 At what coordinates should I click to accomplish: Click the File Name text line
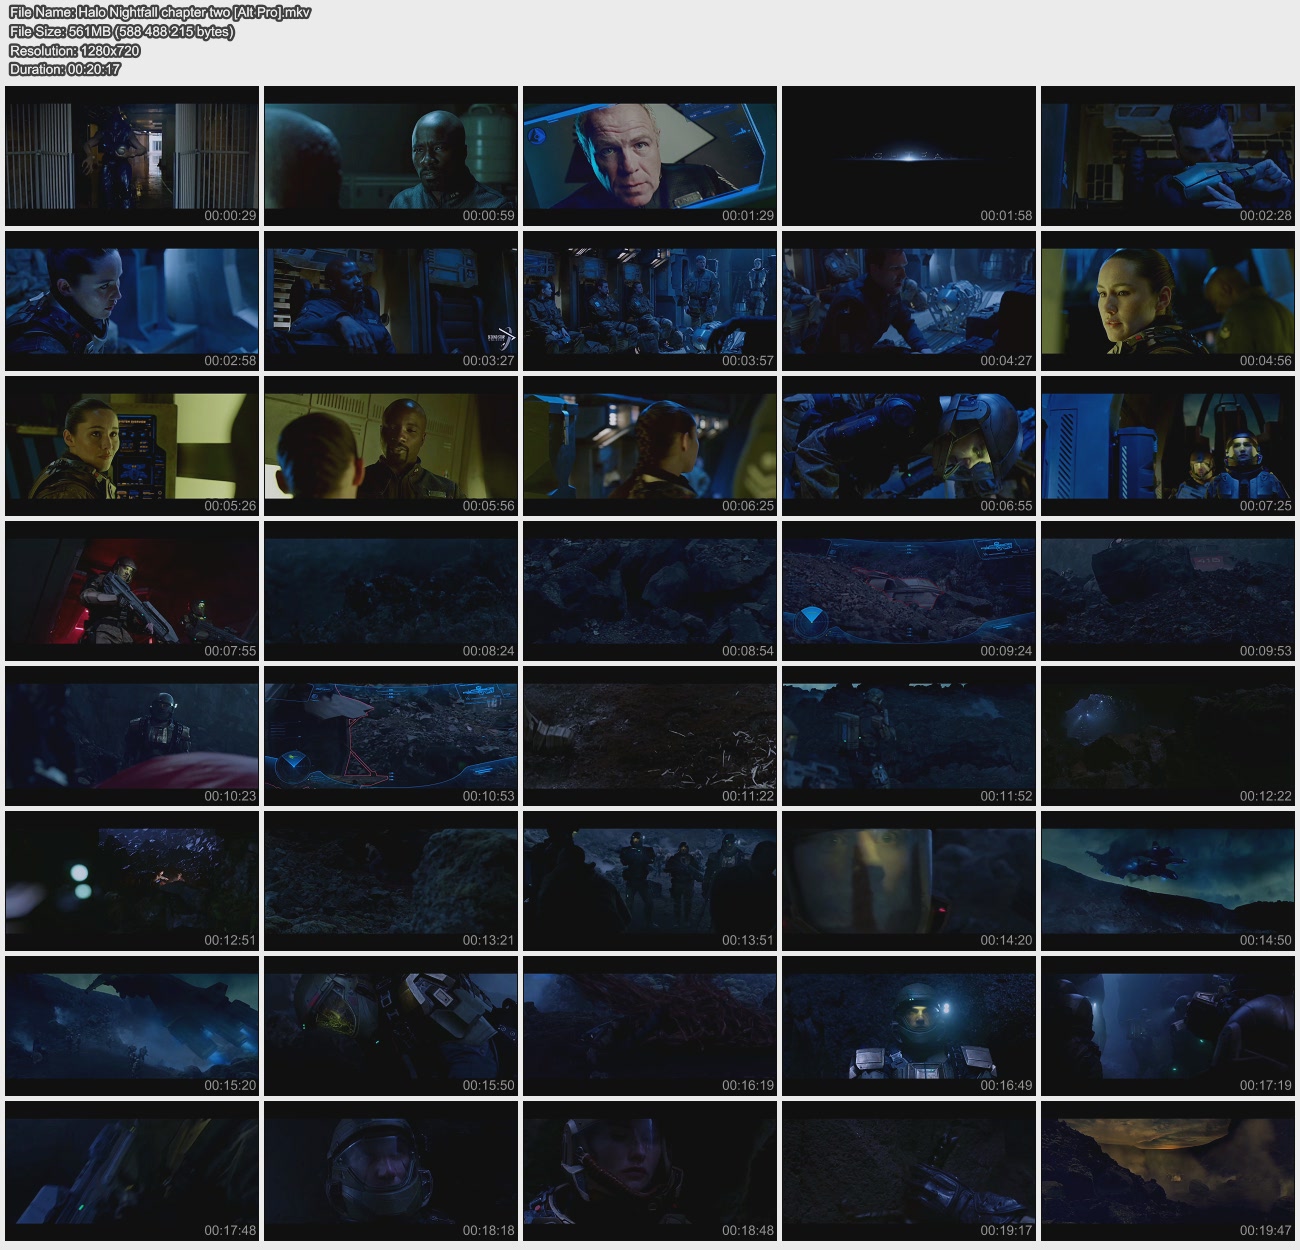(x=160, y=13)
